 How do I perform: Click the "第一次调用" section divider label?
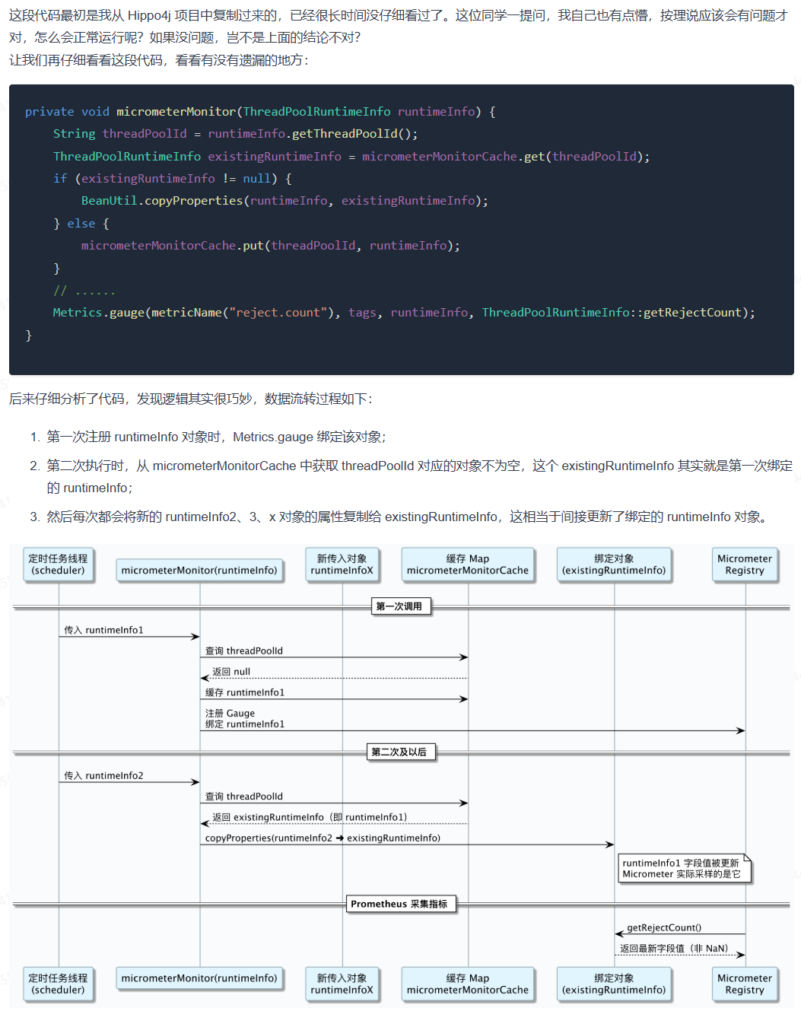(402, 607)
